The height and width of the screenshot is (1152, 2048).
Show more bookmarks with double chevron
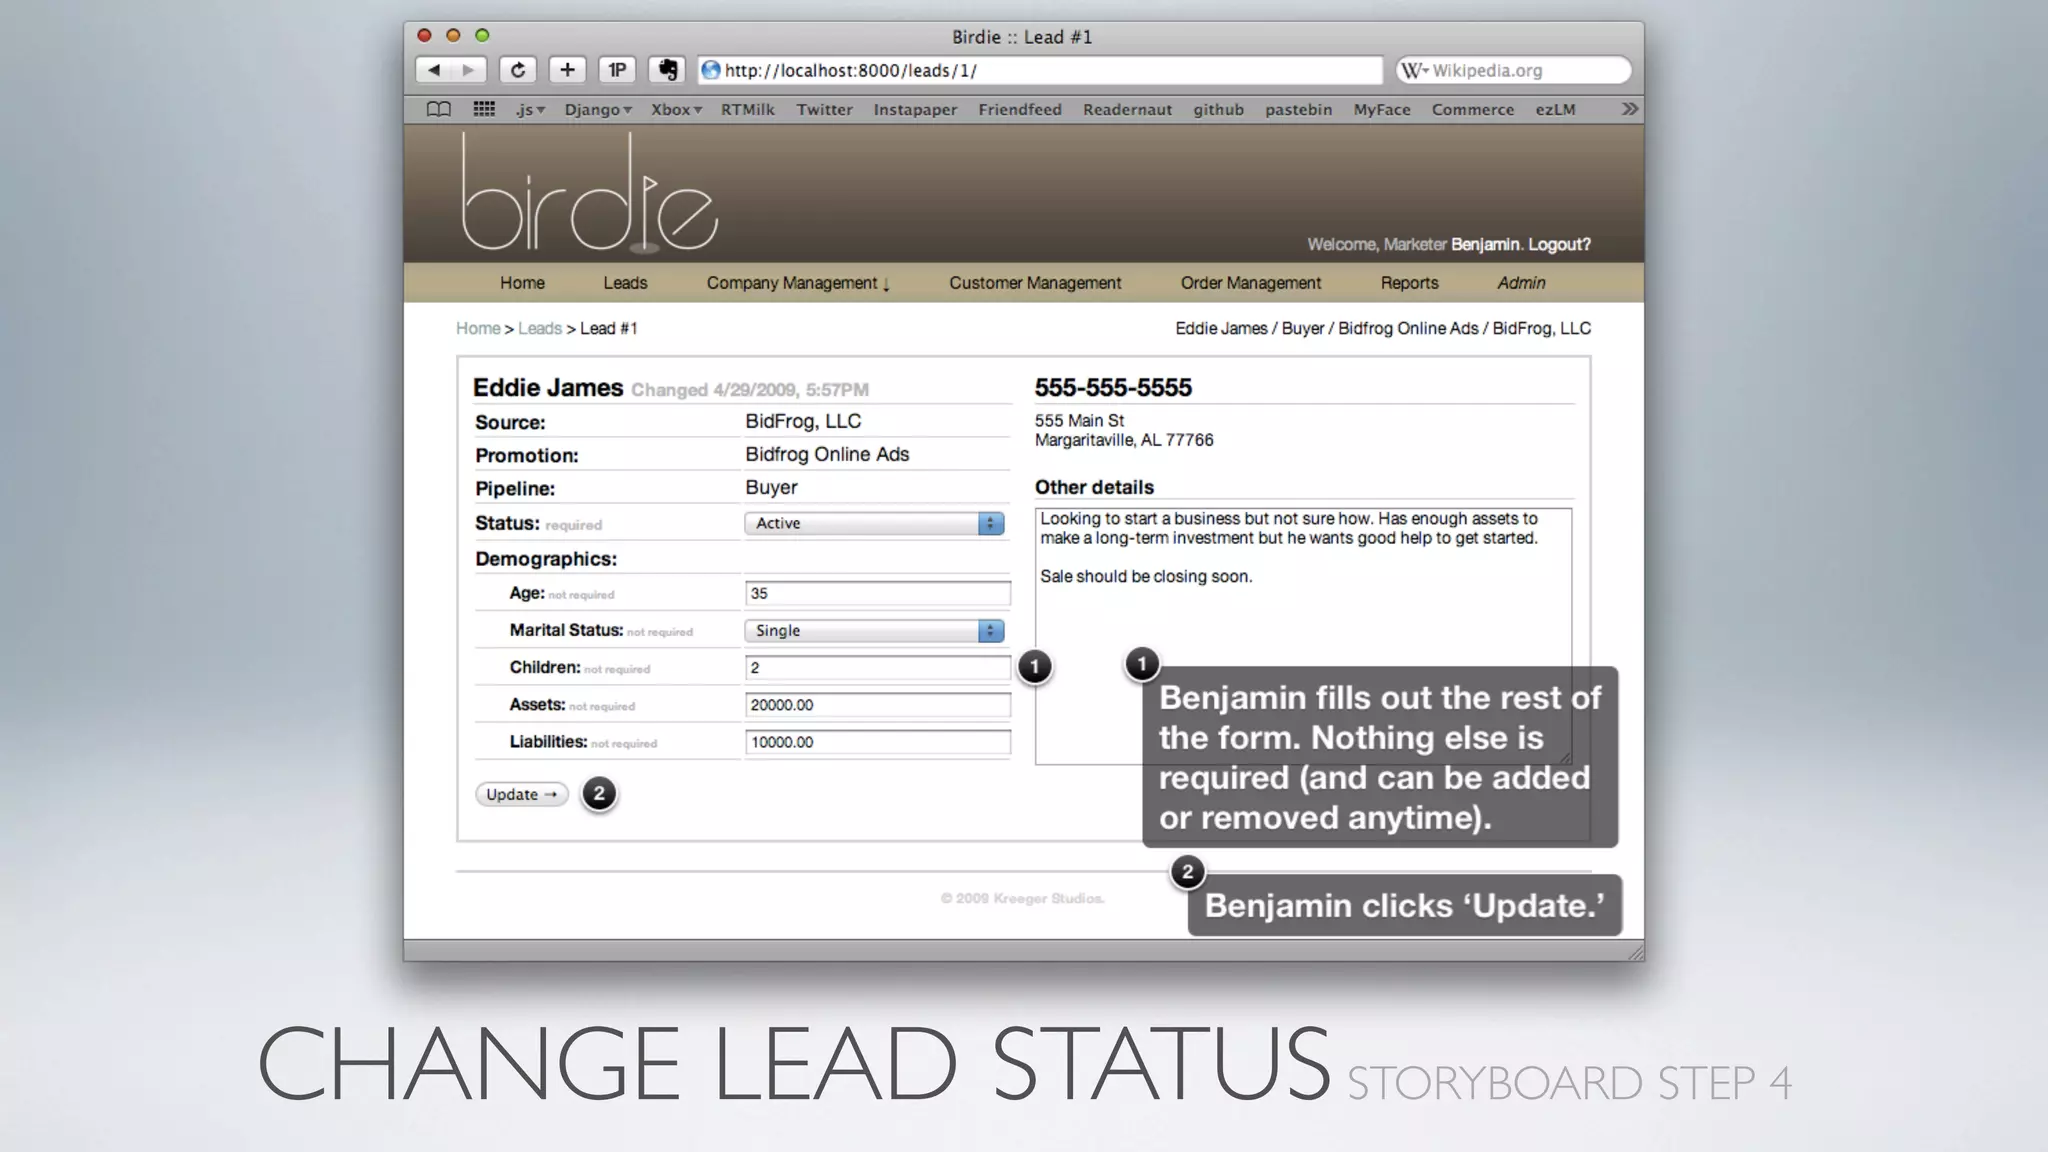click(1629, 109)
